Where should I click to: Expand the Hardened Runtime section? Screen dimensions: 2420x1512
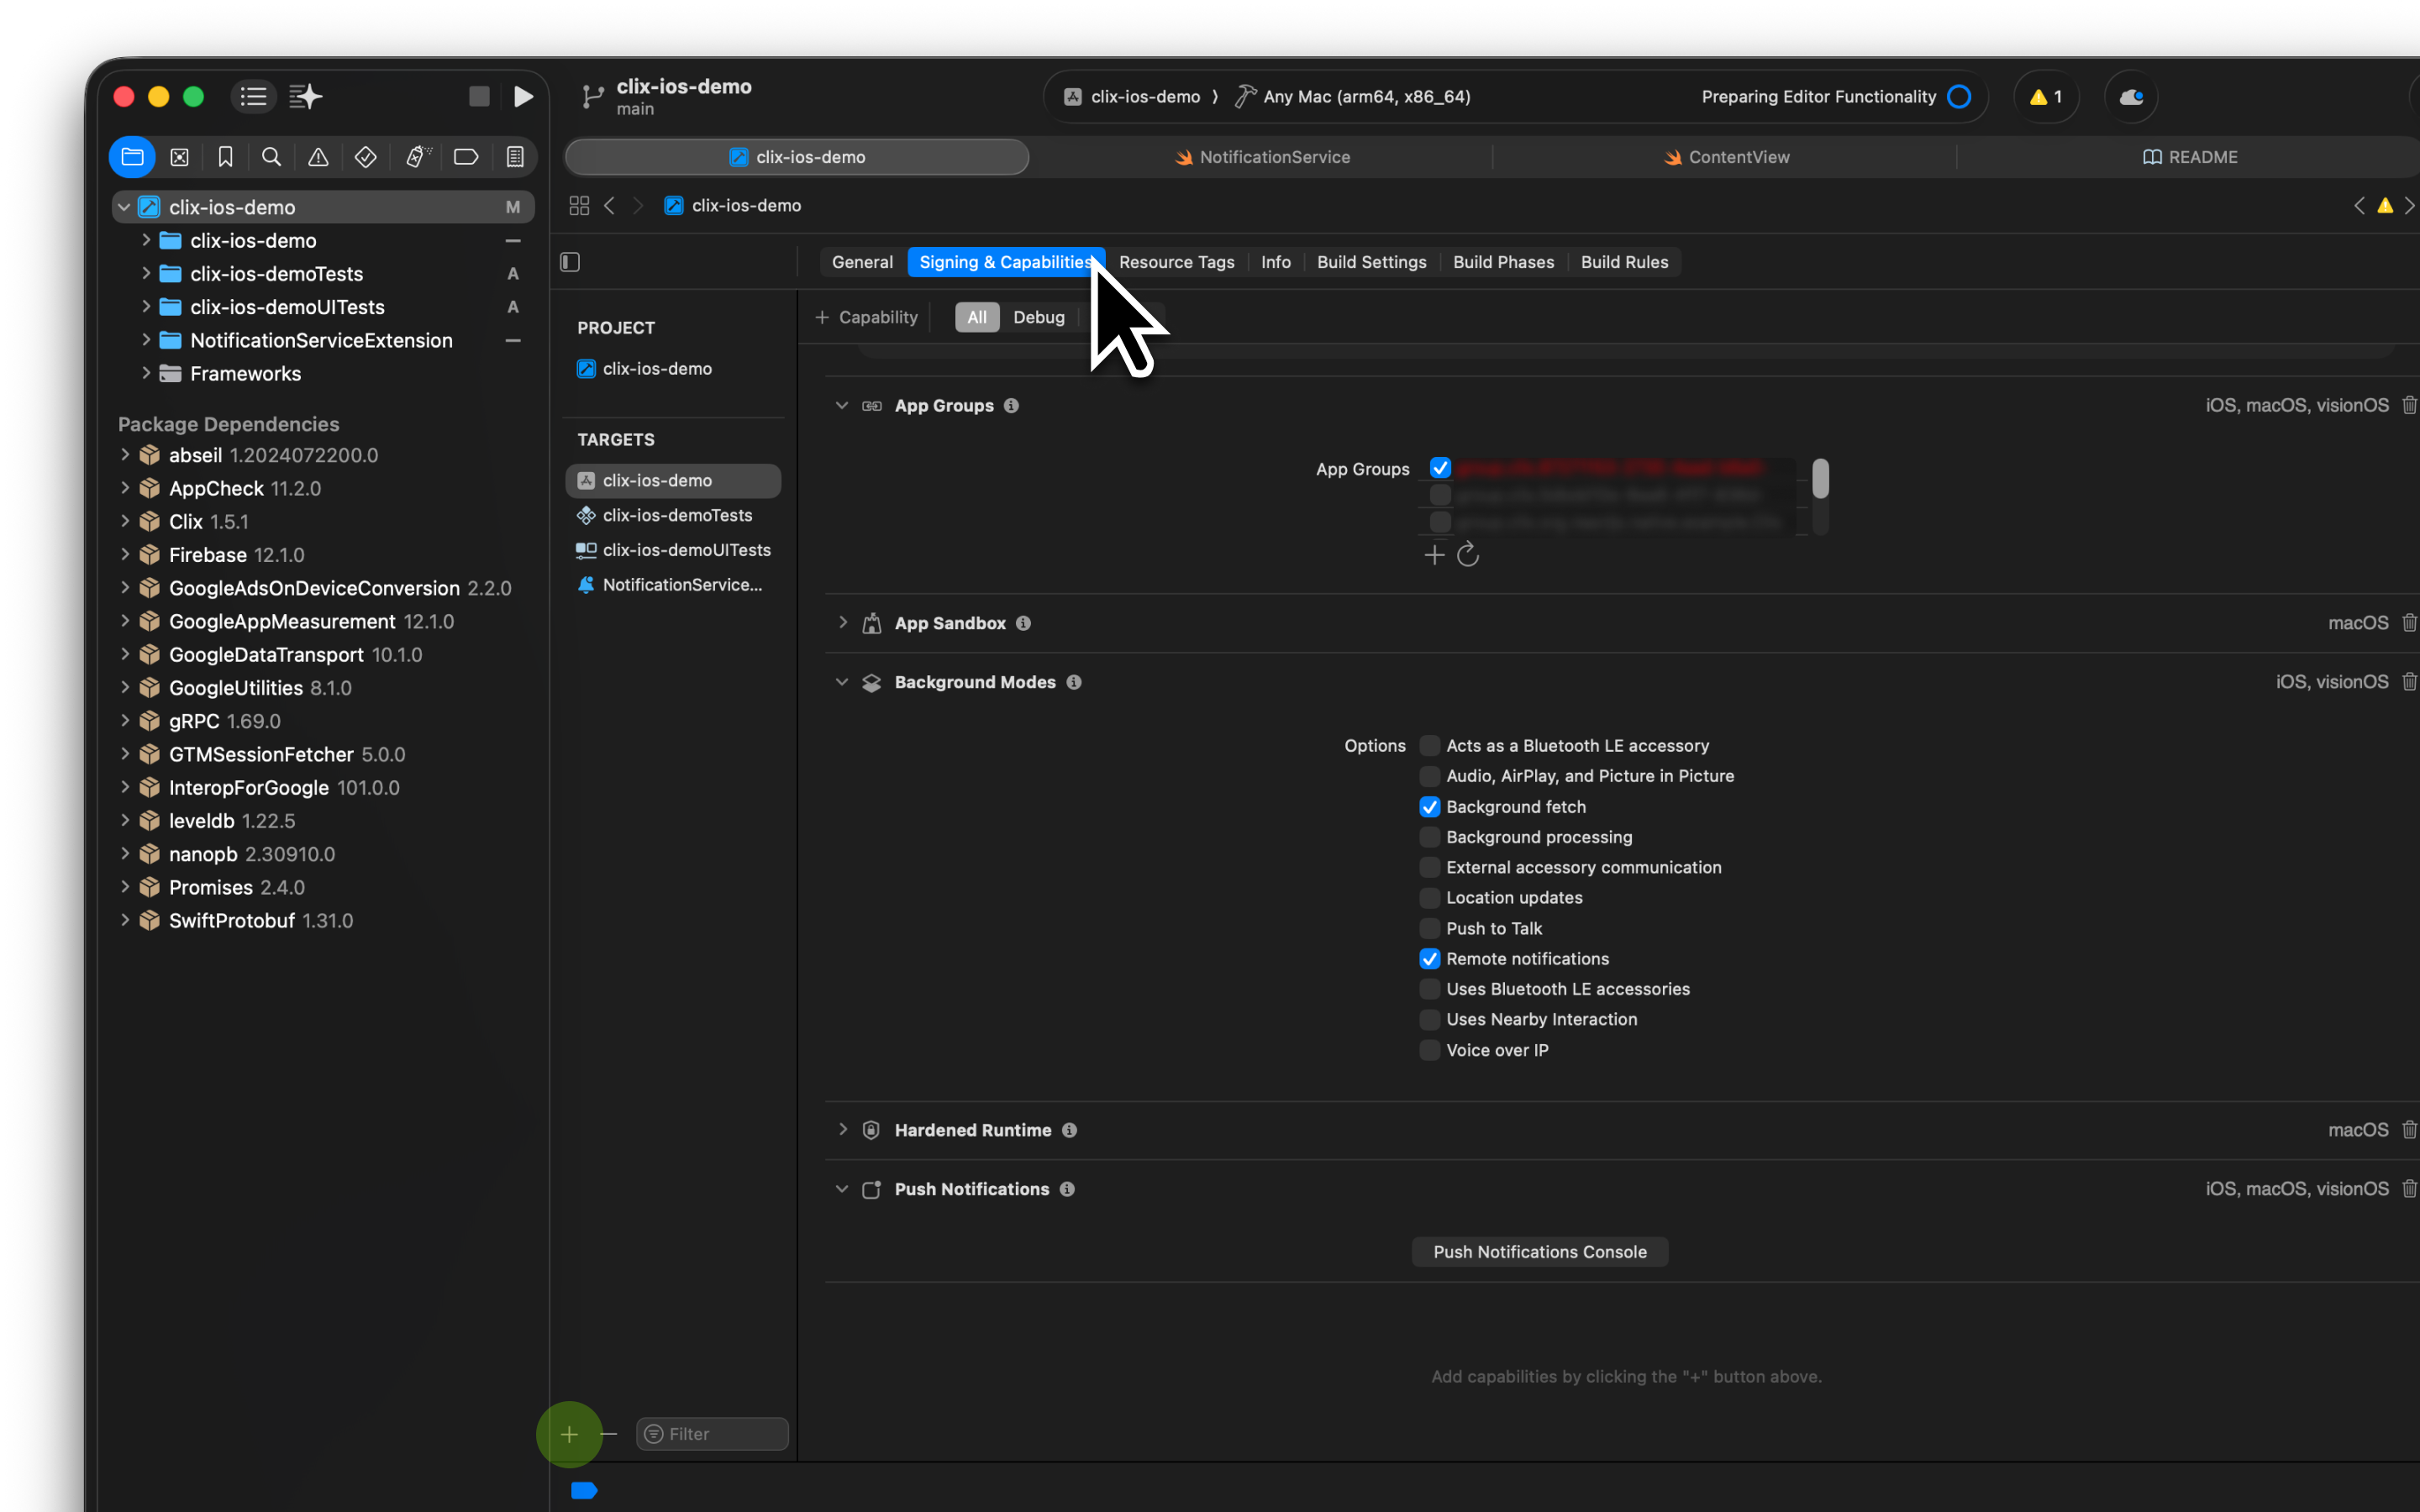pos(842,1130)
